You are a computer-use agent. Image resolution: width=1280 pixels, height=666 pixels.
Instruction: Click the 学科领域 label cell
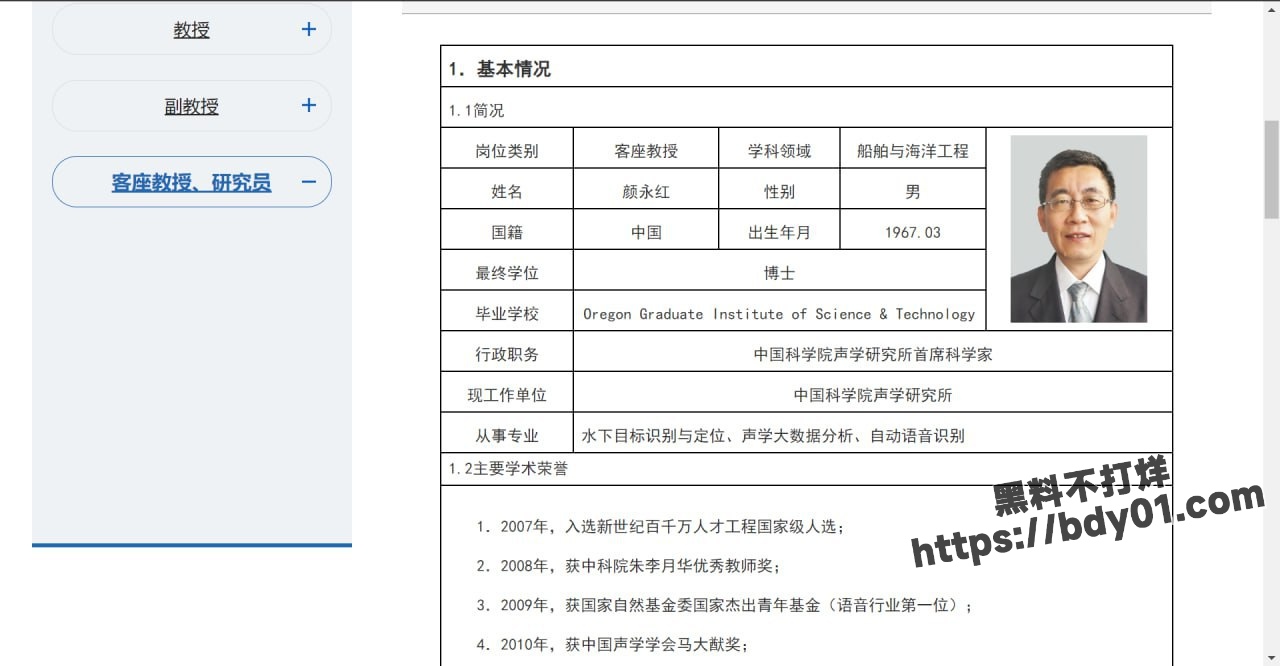click(779, 148)
